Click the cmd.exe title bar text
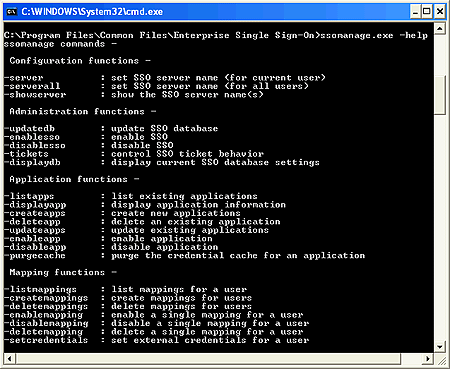The height and width of the screenshot is (369, 450). [92, 12]
